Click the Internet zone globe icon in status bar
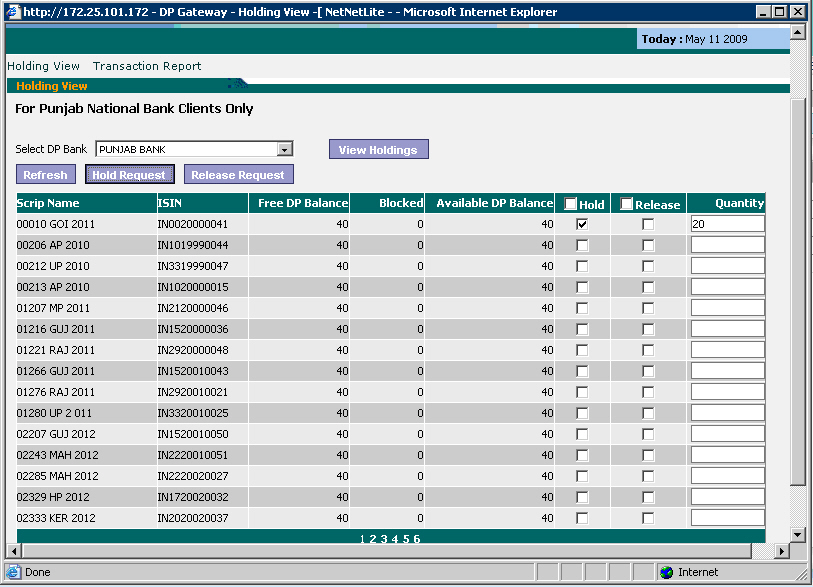 click(666, 572)
